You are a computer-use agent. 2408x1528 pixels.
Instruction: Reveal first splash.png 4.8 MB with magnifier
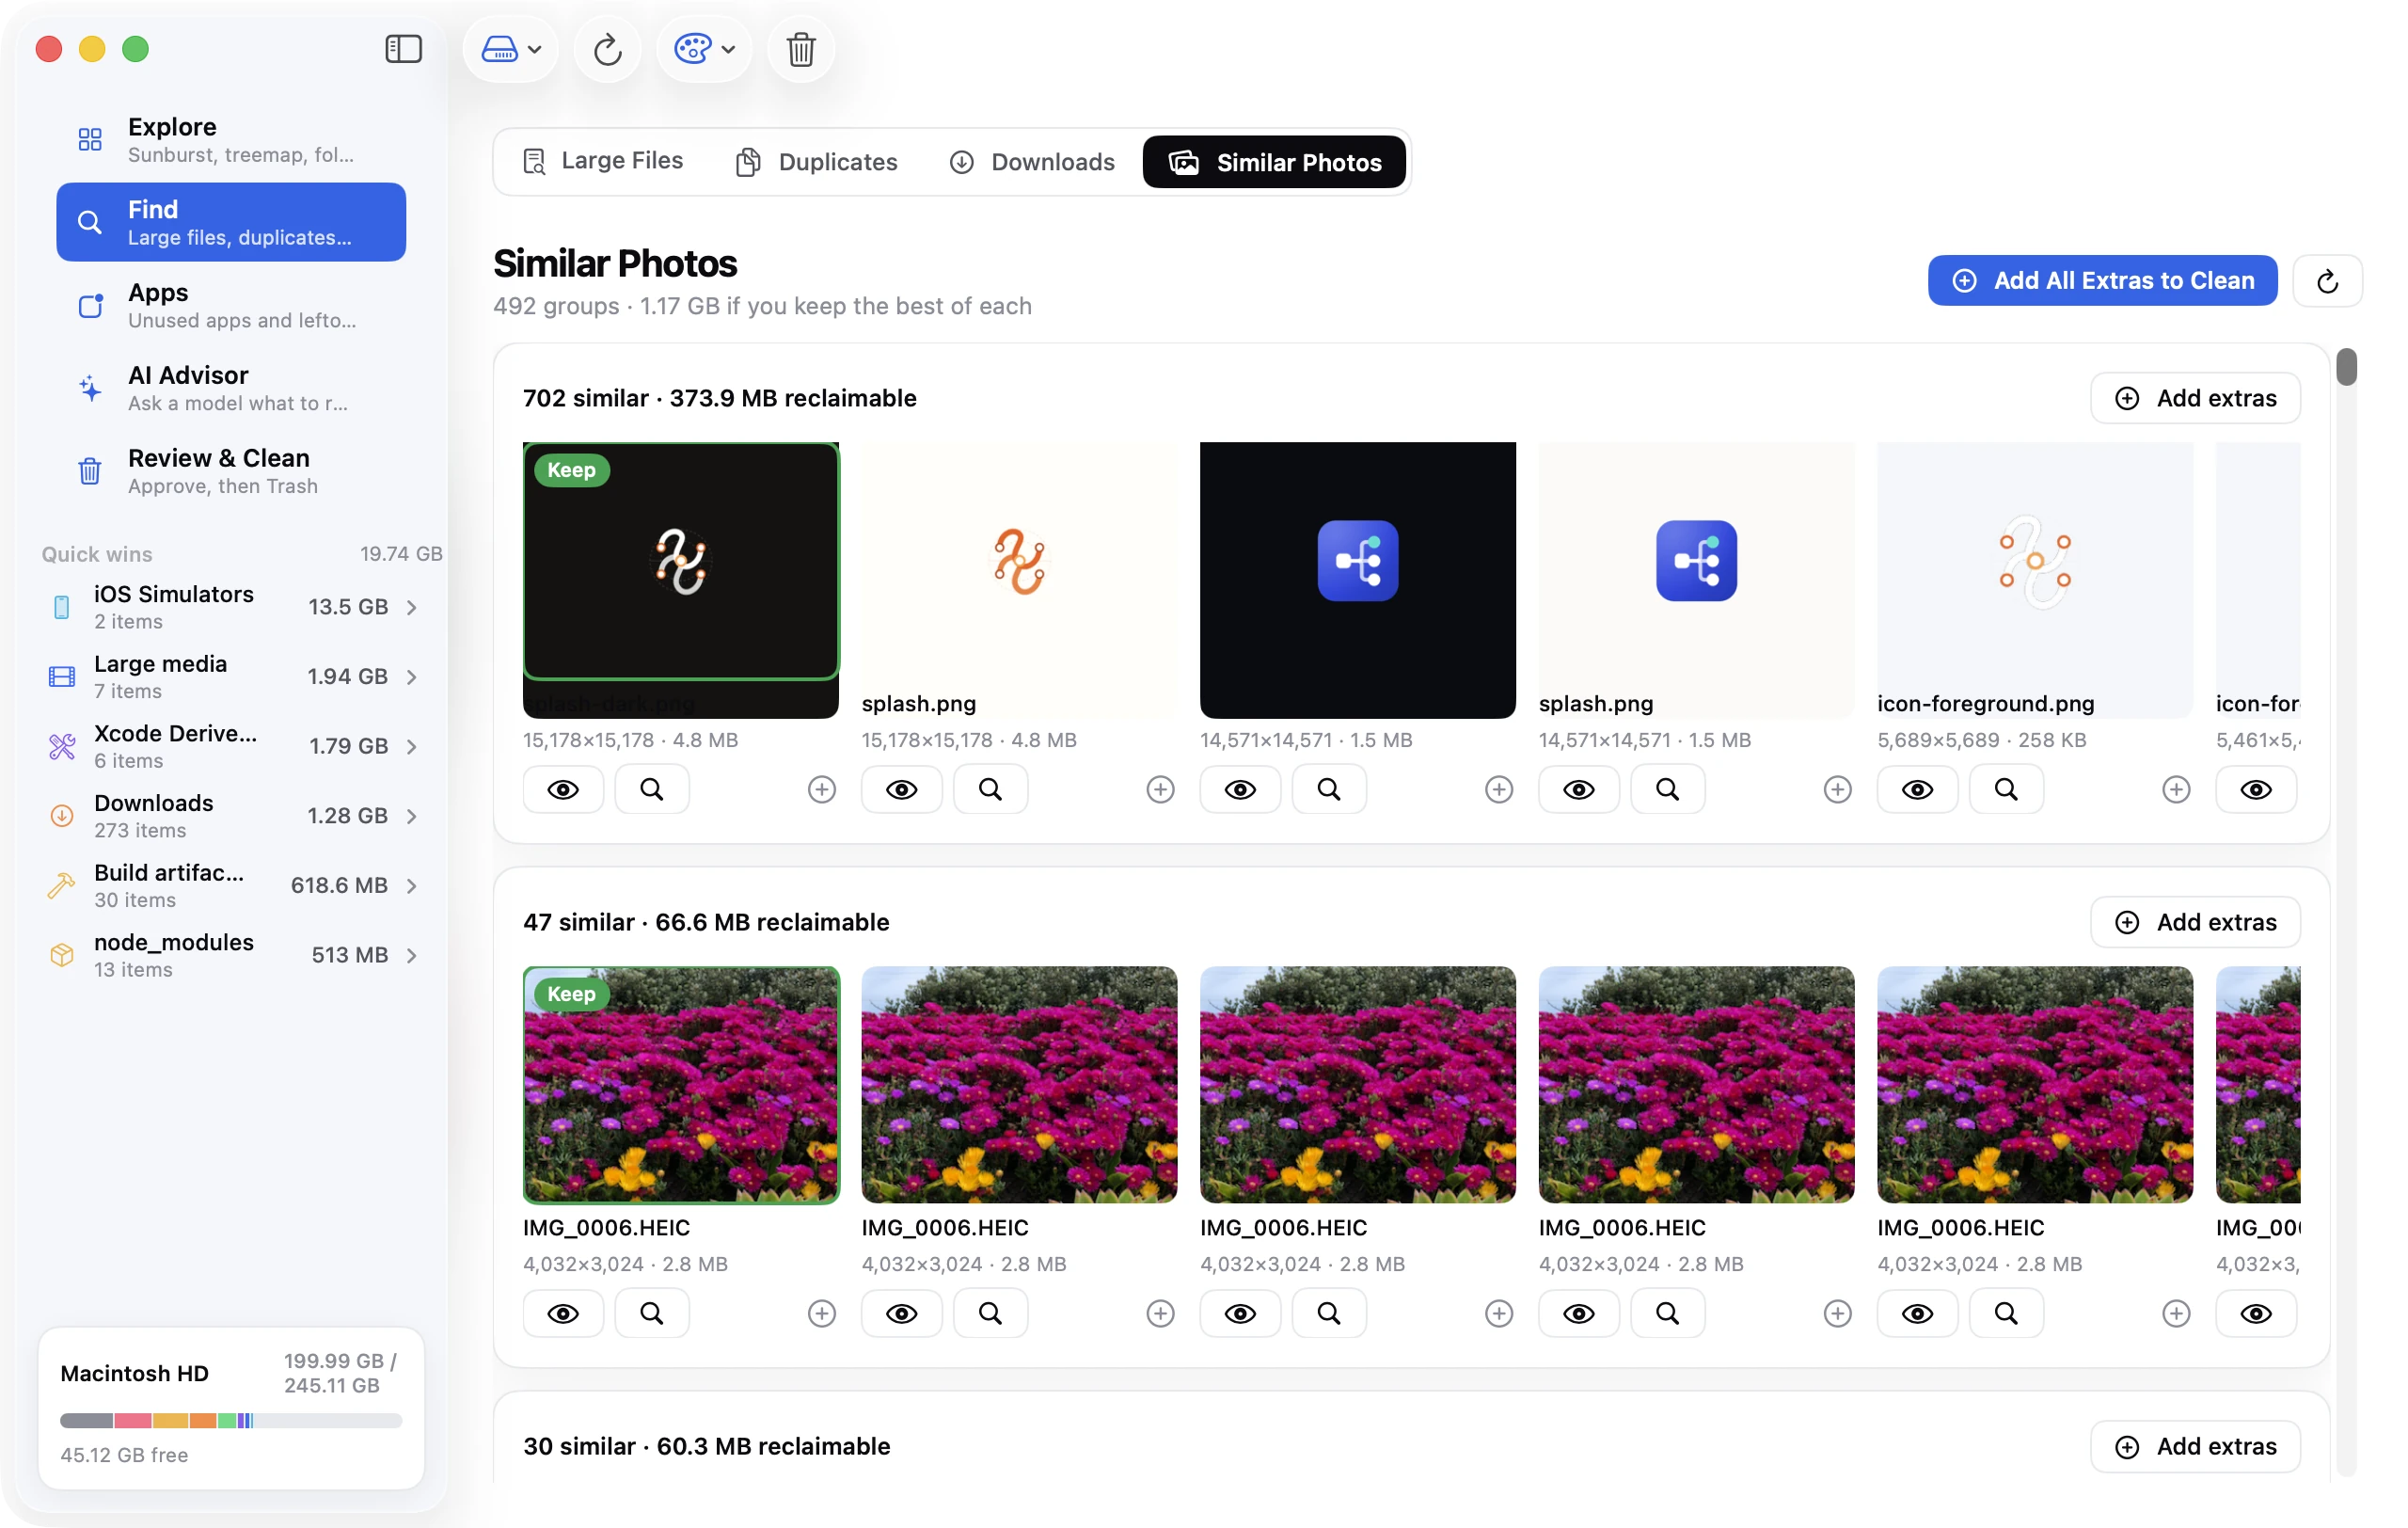point(990,790)
